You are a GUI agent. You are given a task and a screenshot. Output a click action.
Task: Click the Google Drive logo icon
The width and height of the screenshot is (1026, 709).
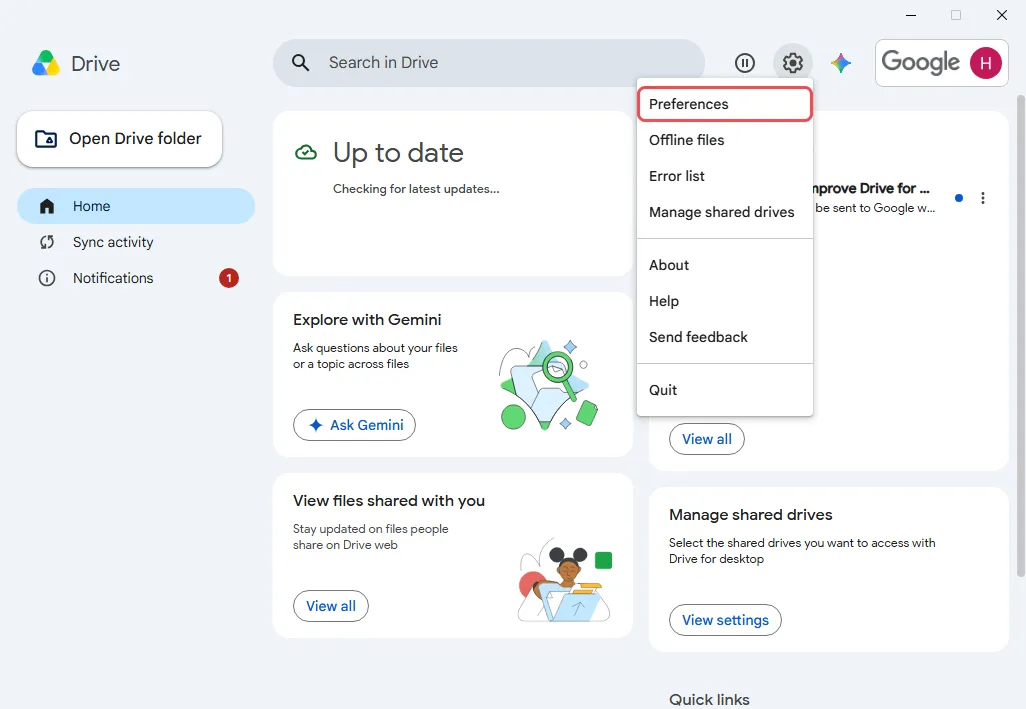click(x=46, y=63)
